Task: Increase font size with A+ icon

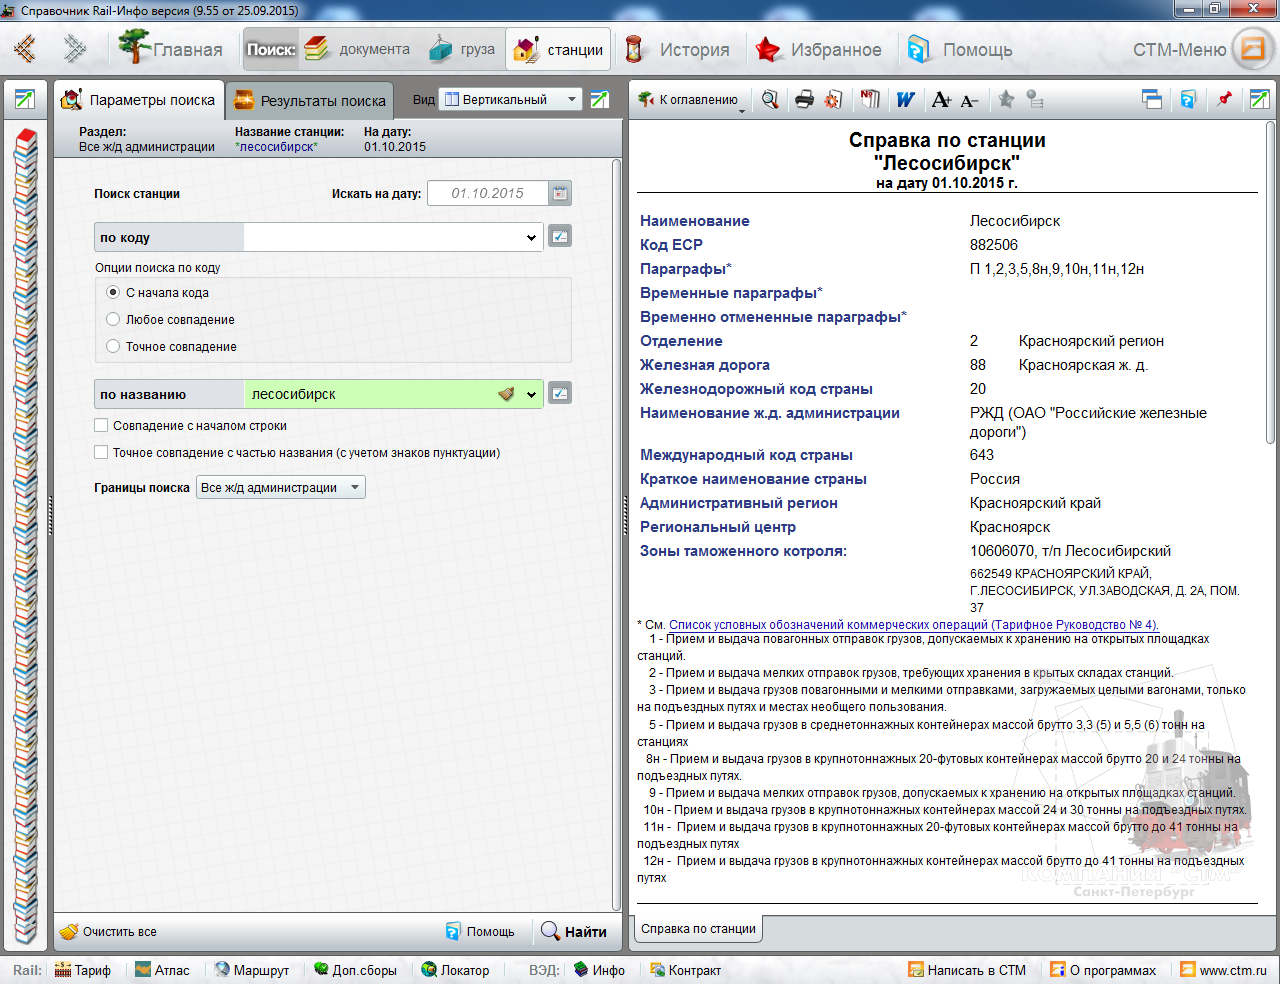Action: point(941,99)
